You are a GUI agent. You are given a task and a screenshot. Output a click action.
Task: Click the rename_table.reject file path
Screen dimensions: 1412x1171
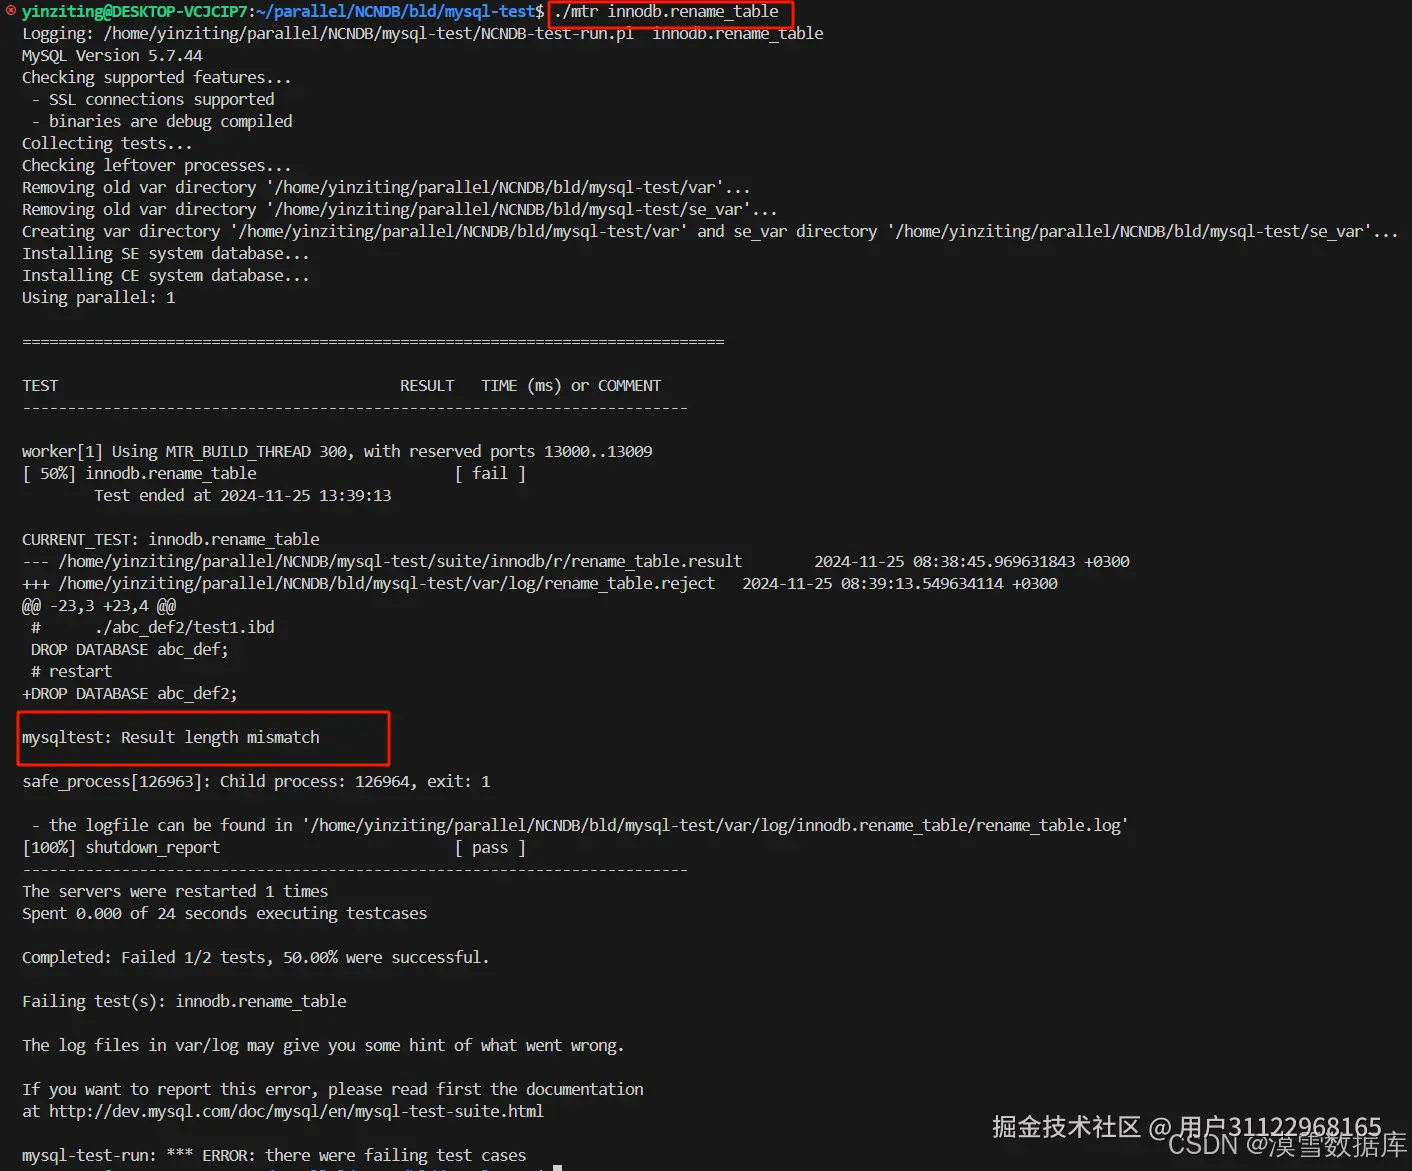point(387,583)
